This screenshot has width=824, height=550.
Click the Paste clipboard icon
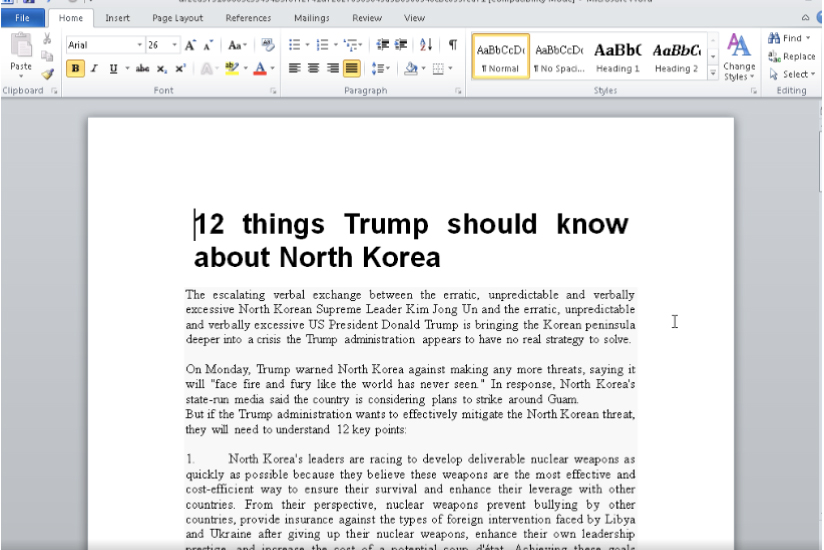(x=21, y=45)
